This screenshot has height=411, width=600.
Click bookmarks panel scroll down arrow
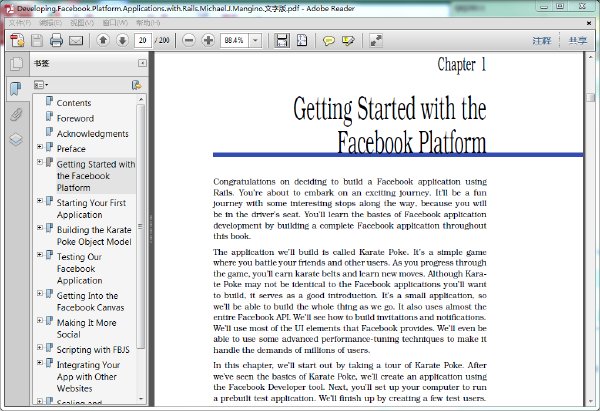coord(141,399)
